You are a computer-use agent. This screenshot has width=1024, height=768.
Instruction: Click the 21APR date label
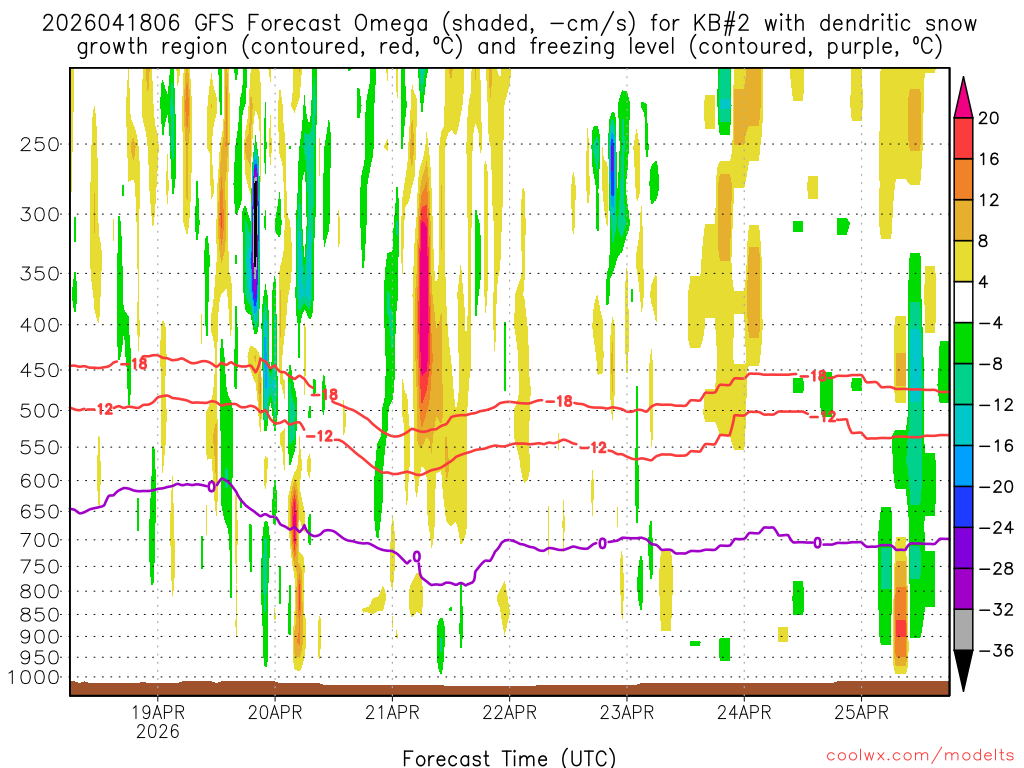(392, 712)
